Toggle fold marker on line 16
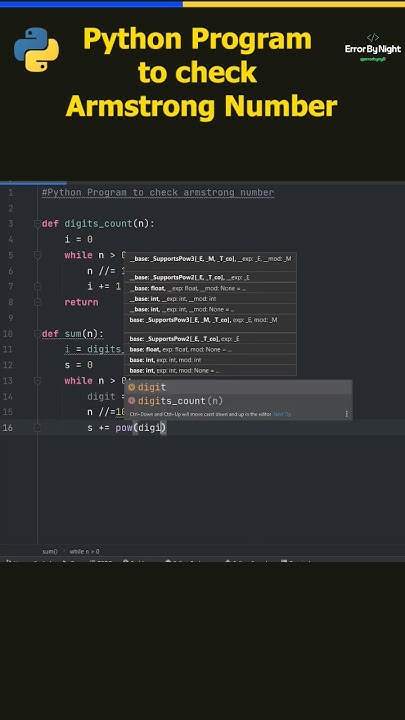Viewport: 405px width, 720px height. [x=37, y=428]
